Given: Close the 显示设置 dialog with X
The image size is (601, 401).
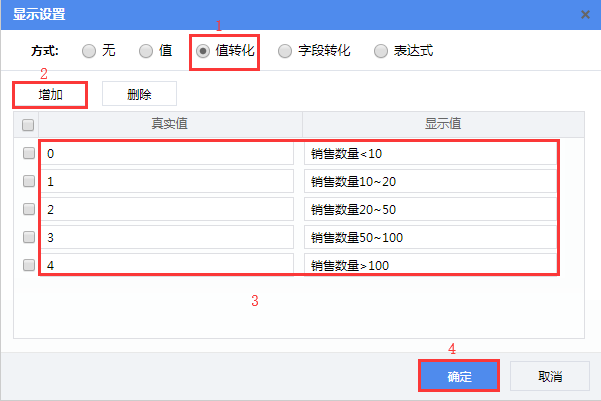Looking at the screenshot, I should pyautogui.click(x=585, y=14).
